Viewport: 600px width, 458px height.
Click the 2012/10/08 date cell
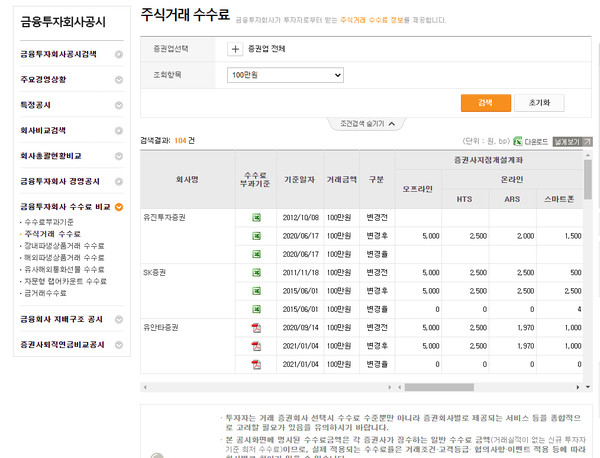pos(301,218)
